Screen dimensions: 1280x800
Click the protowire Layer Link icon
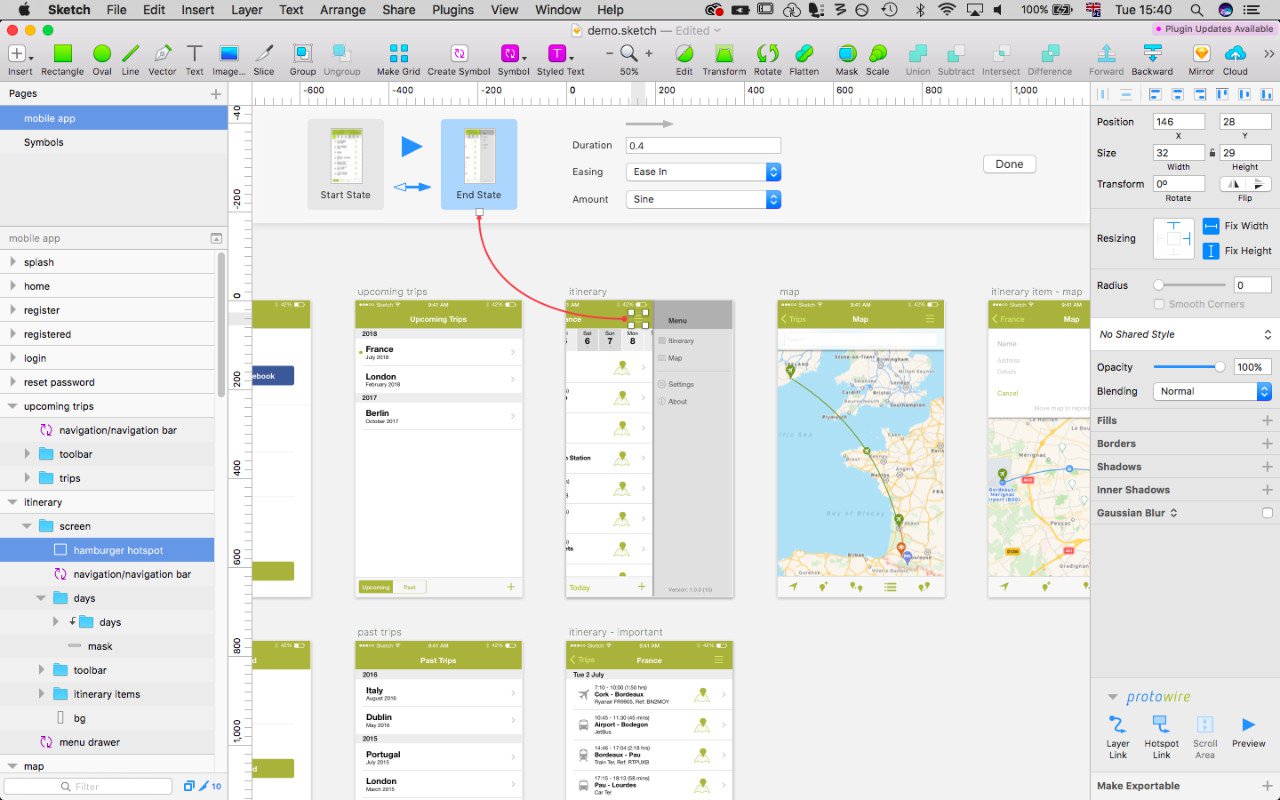pyautogui.click(x=1118, y=725)
